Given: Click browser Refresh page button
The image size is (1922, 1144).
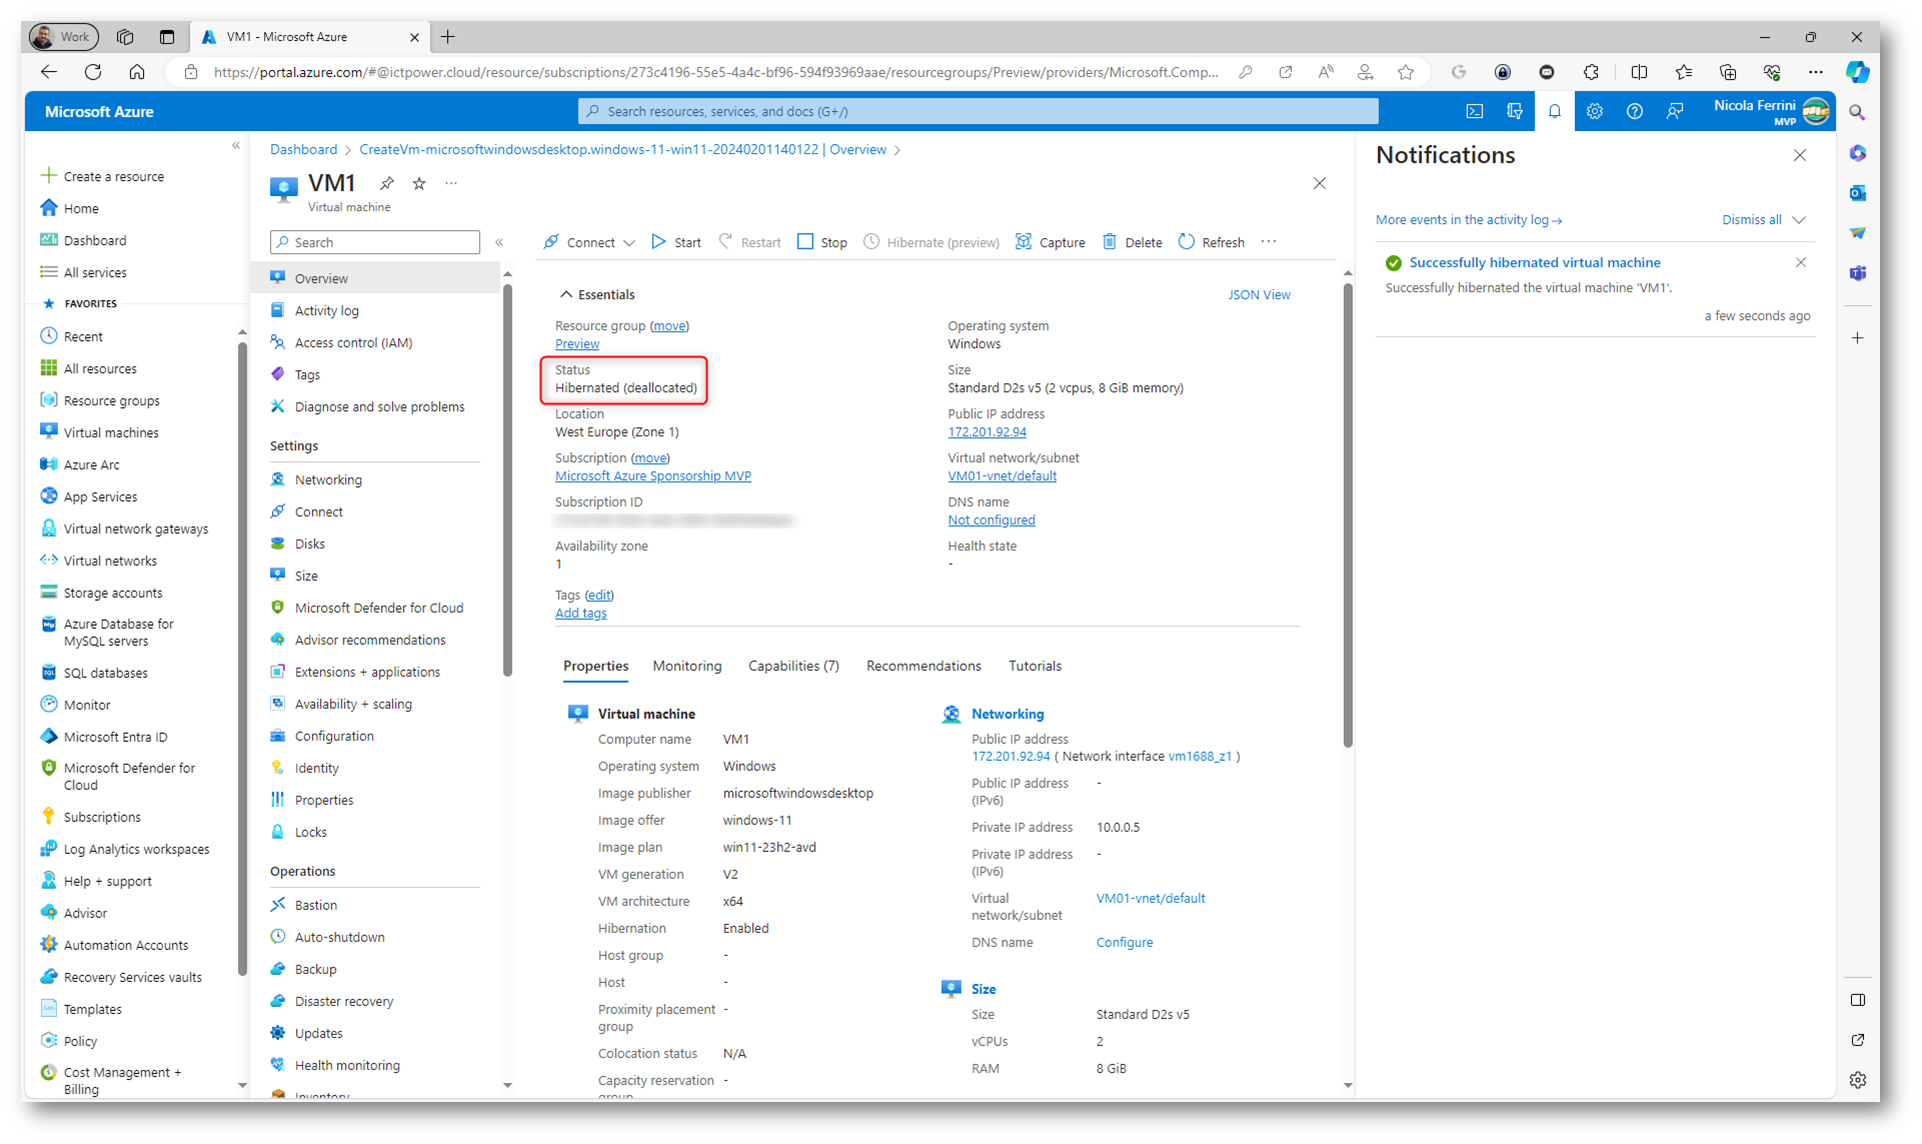Looking at the screenshot, I should 93,72.
